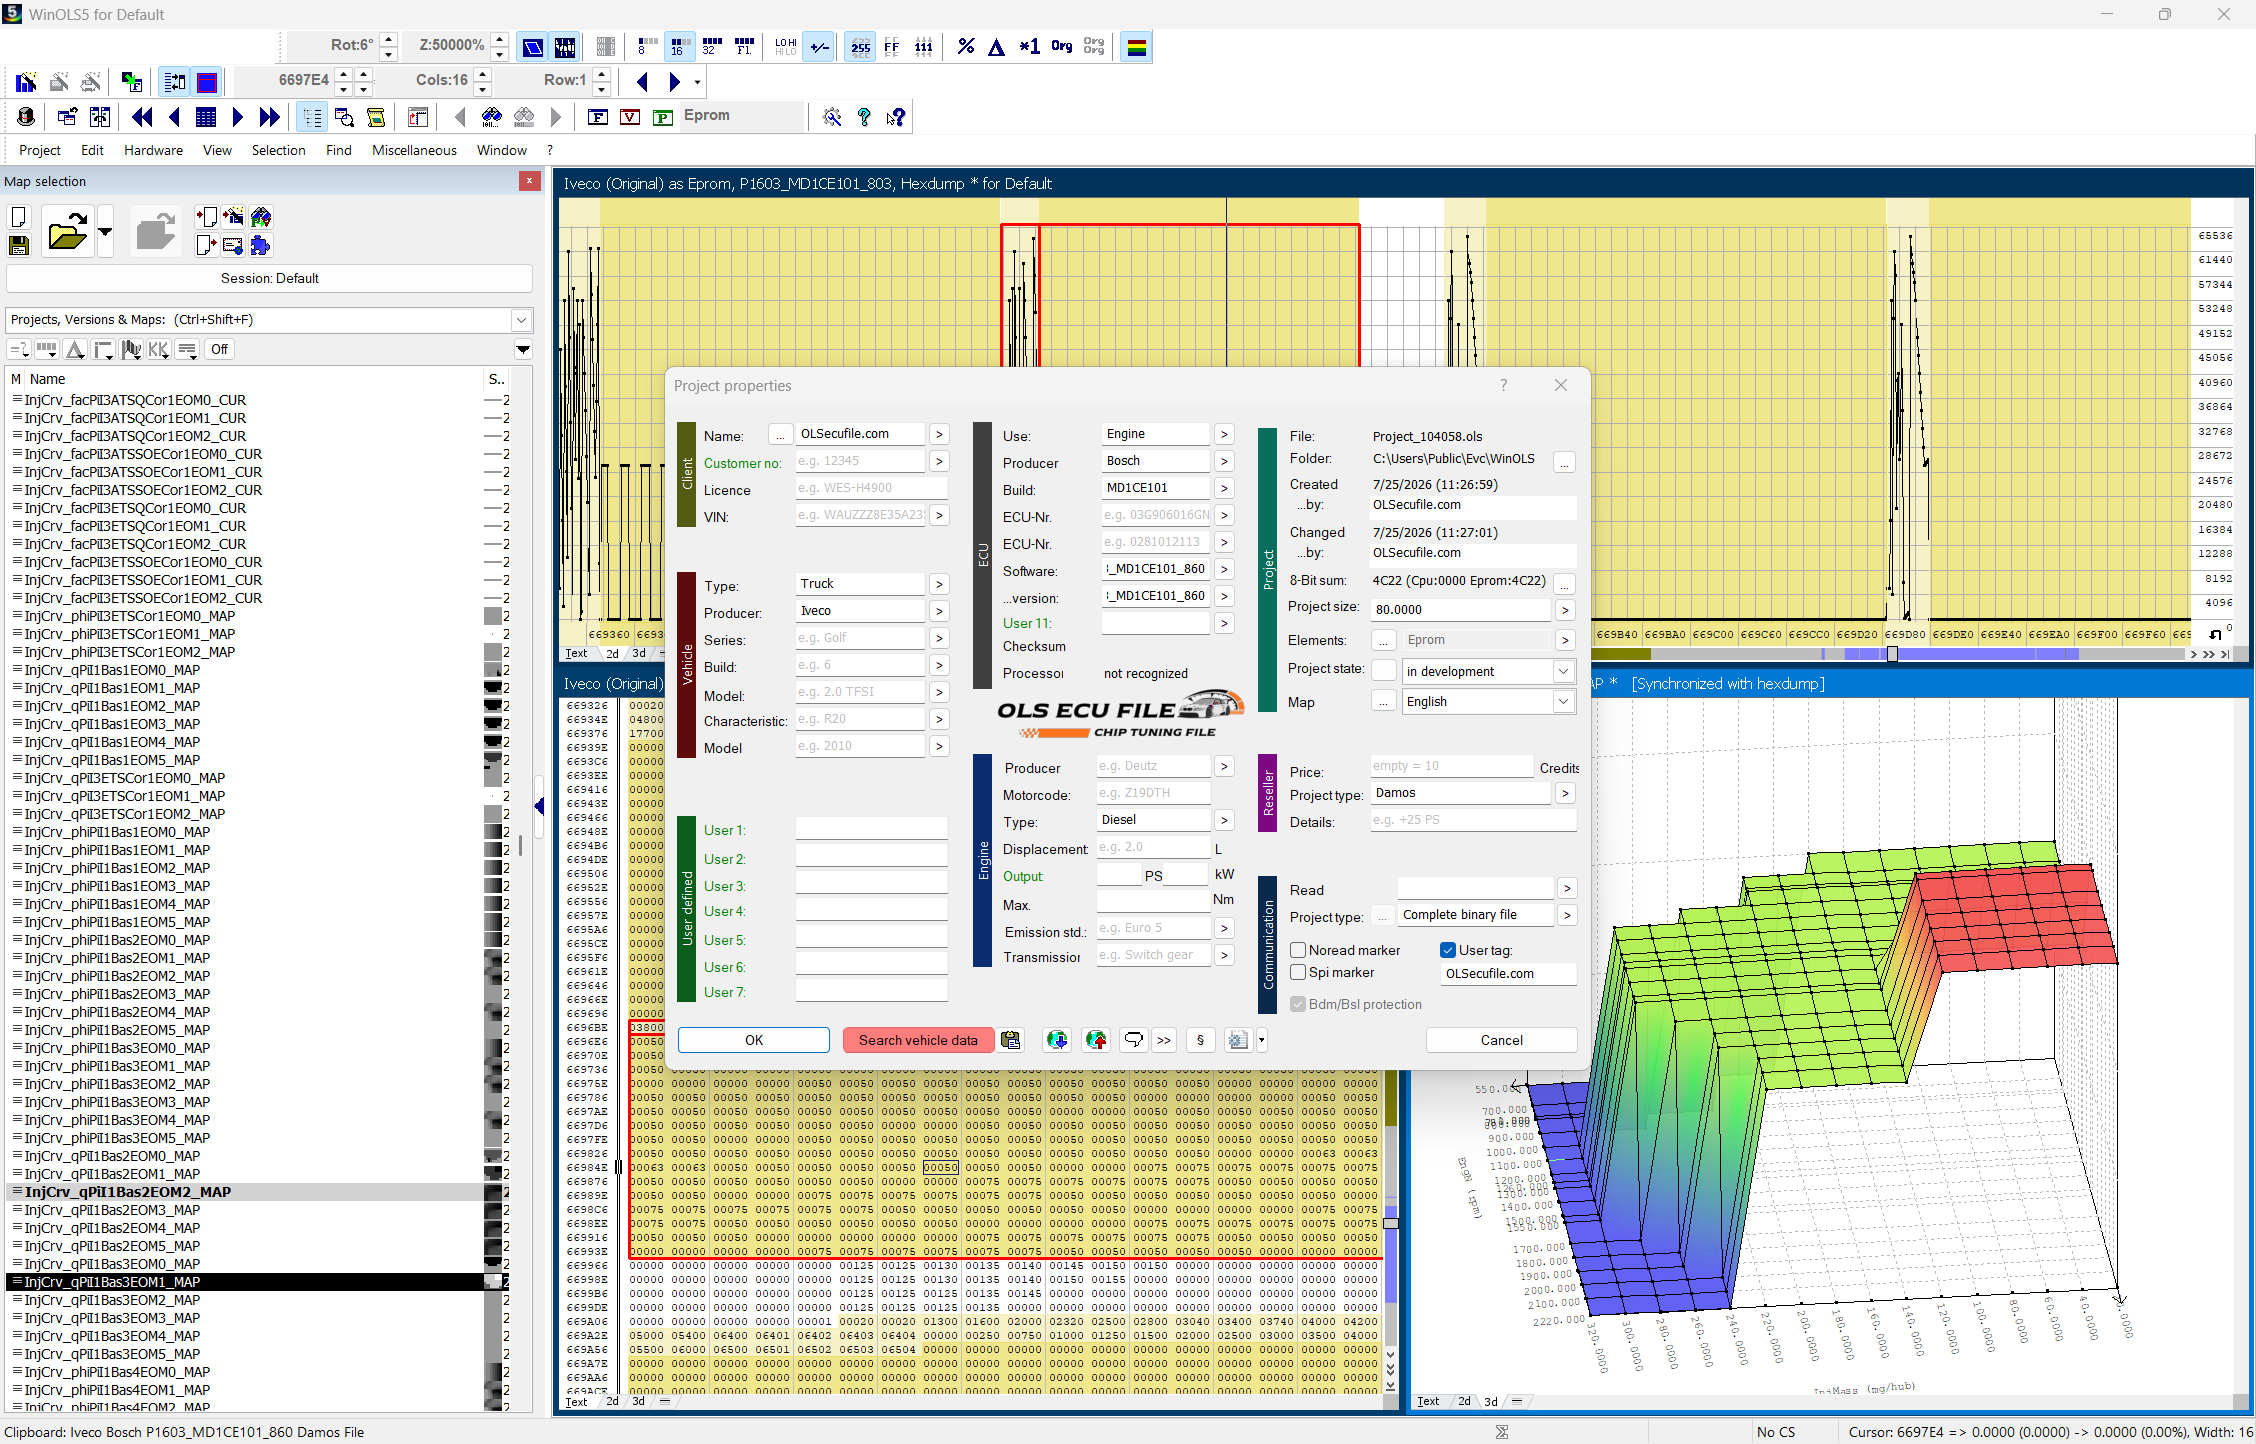
Task: Click the yellow open folder icon
Action: [67, 232]
